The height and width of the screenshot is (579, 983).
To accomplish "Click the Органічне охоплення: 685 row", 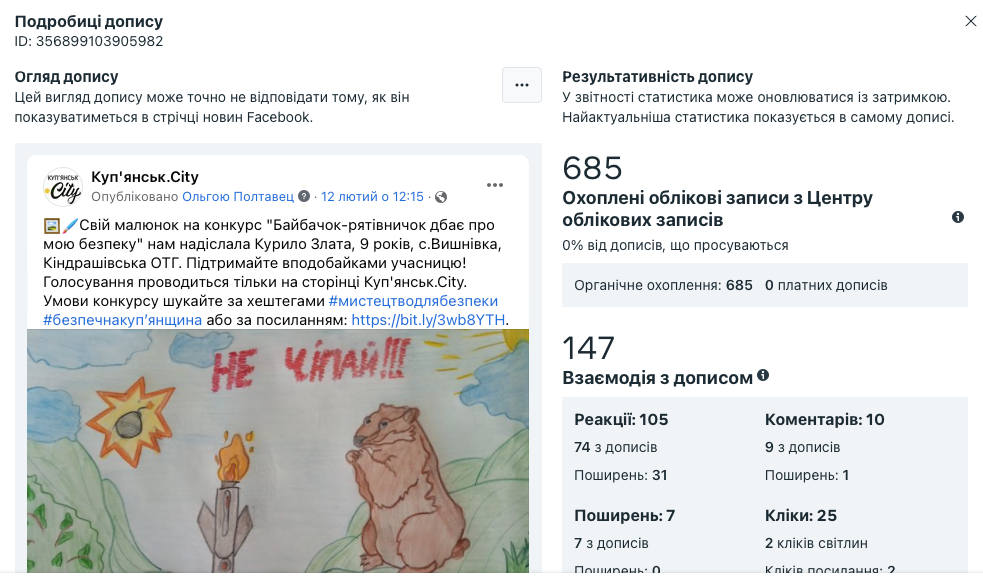I will (x=765, y=285).
